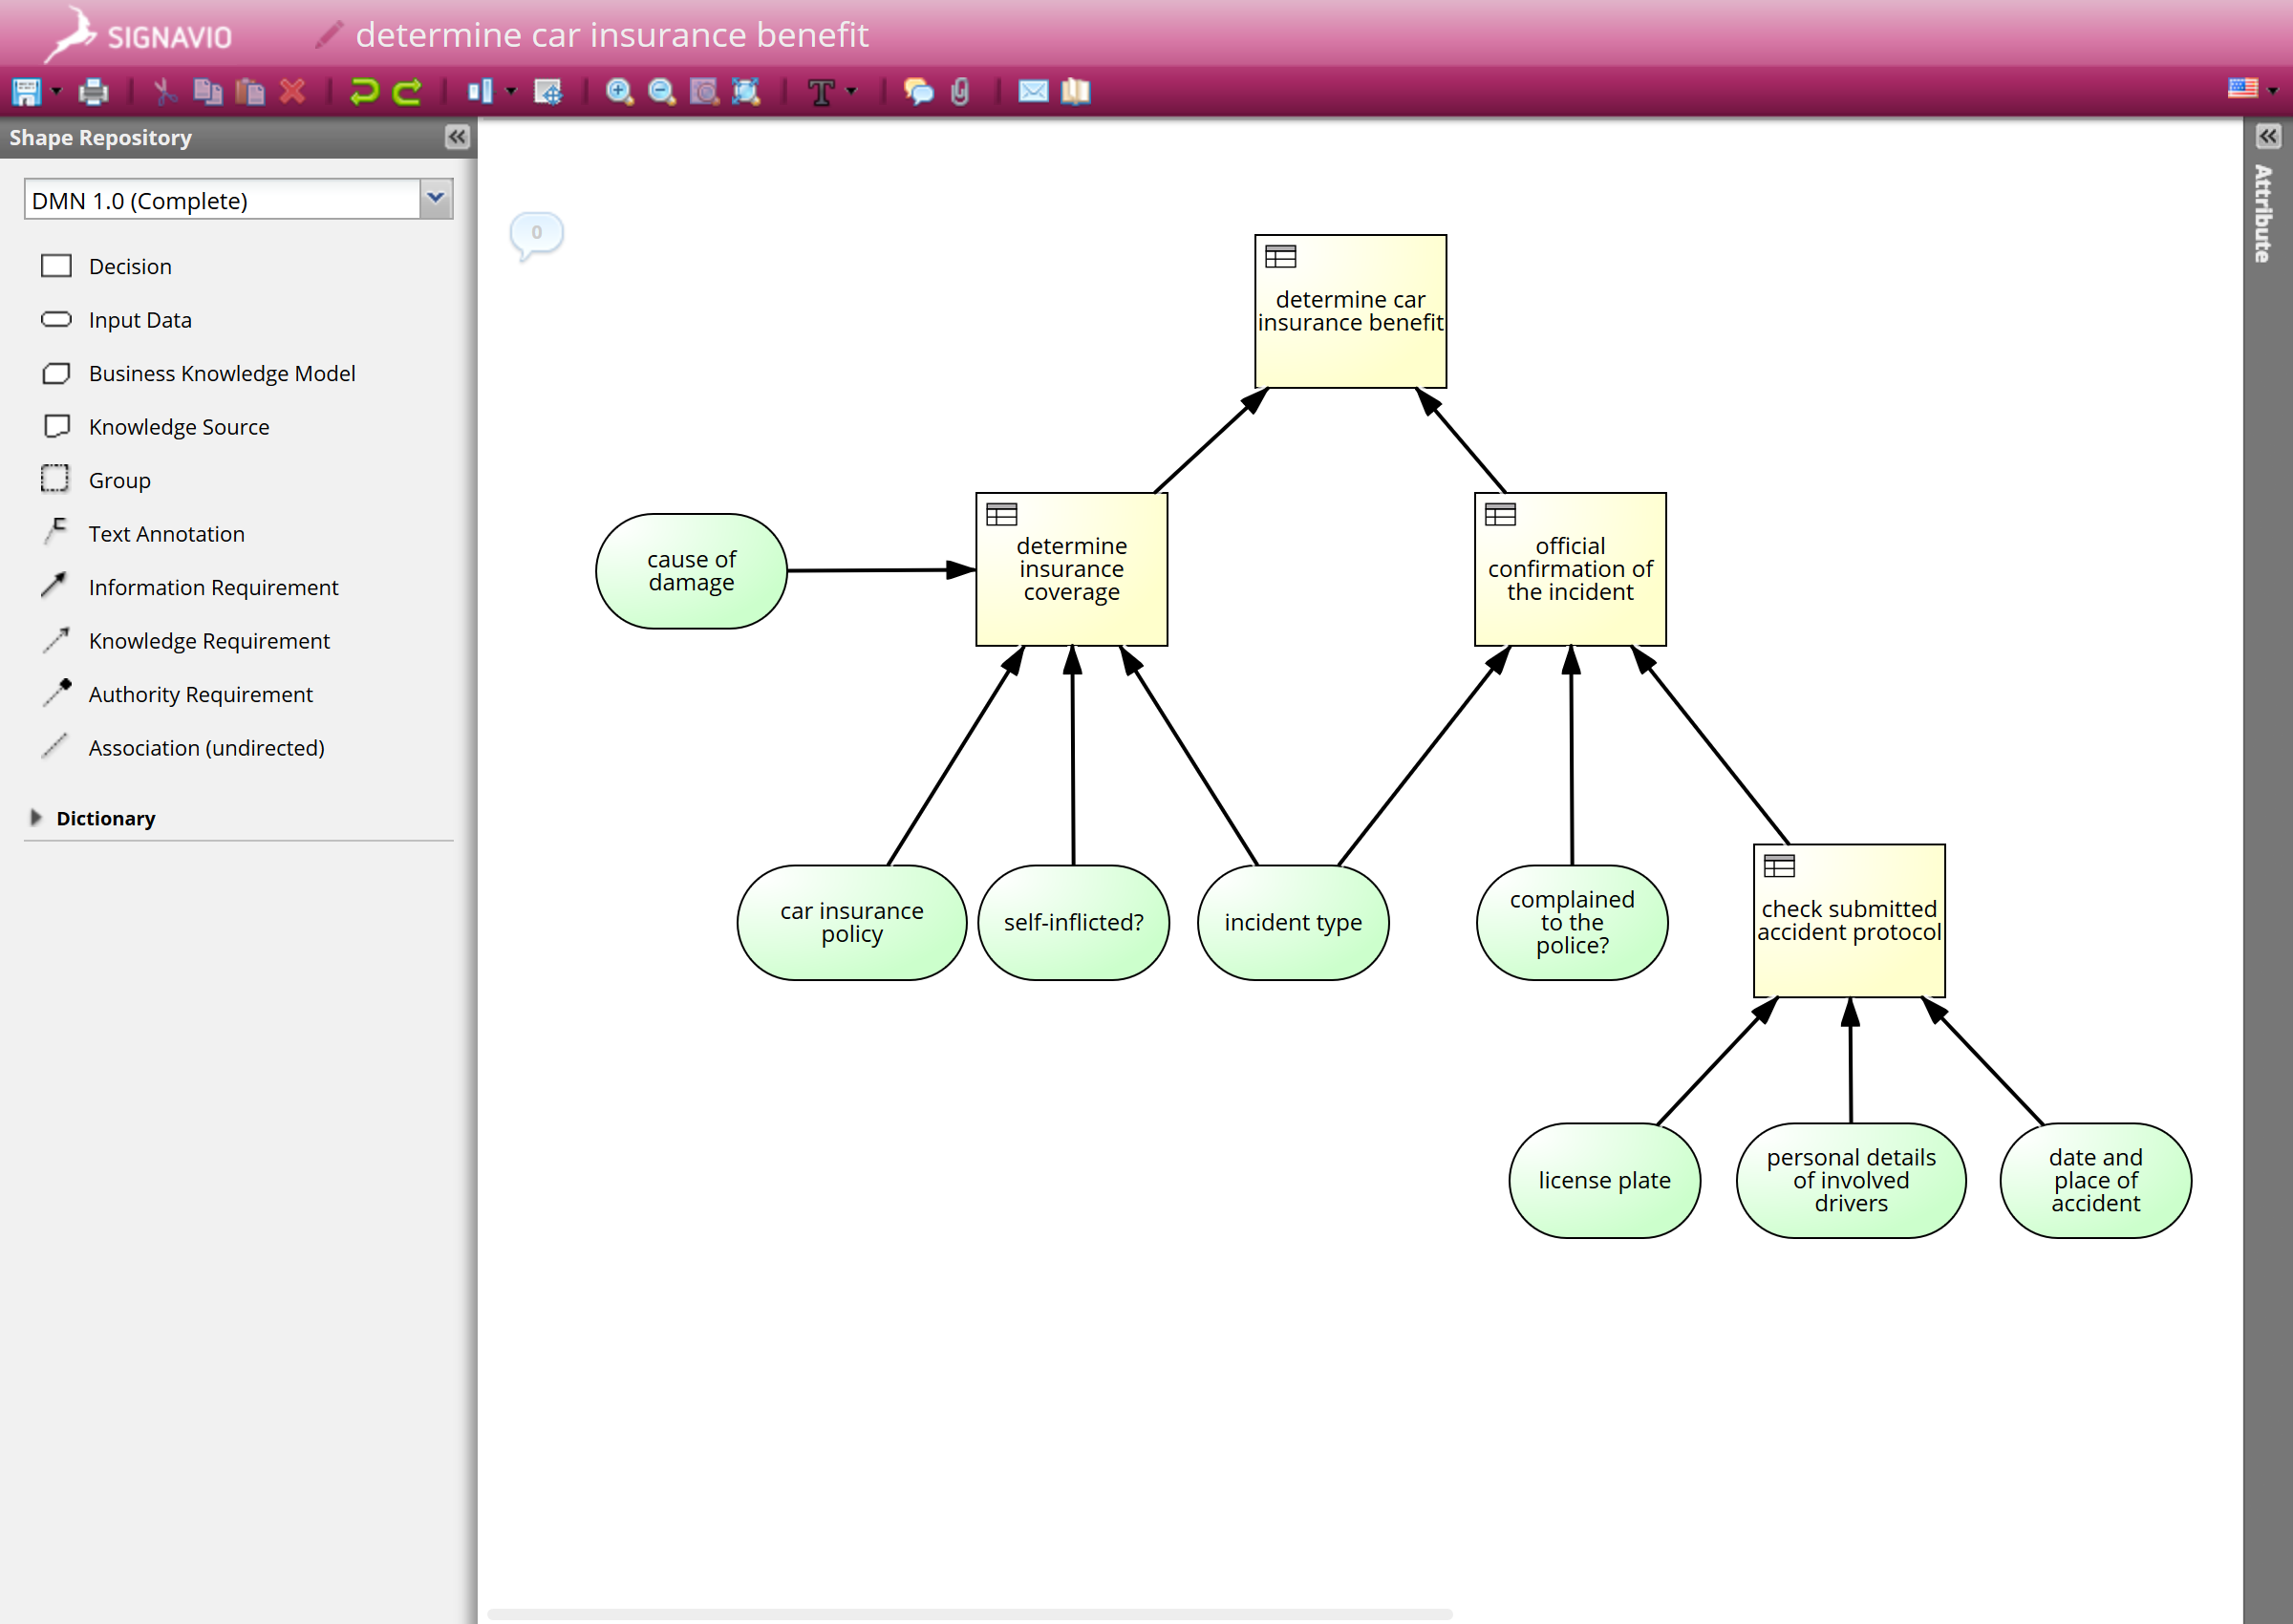Select the 'determine insurance coverage' decision node
The width and height of the screenshot is (2293, 1624).
tap(1072, 569)
